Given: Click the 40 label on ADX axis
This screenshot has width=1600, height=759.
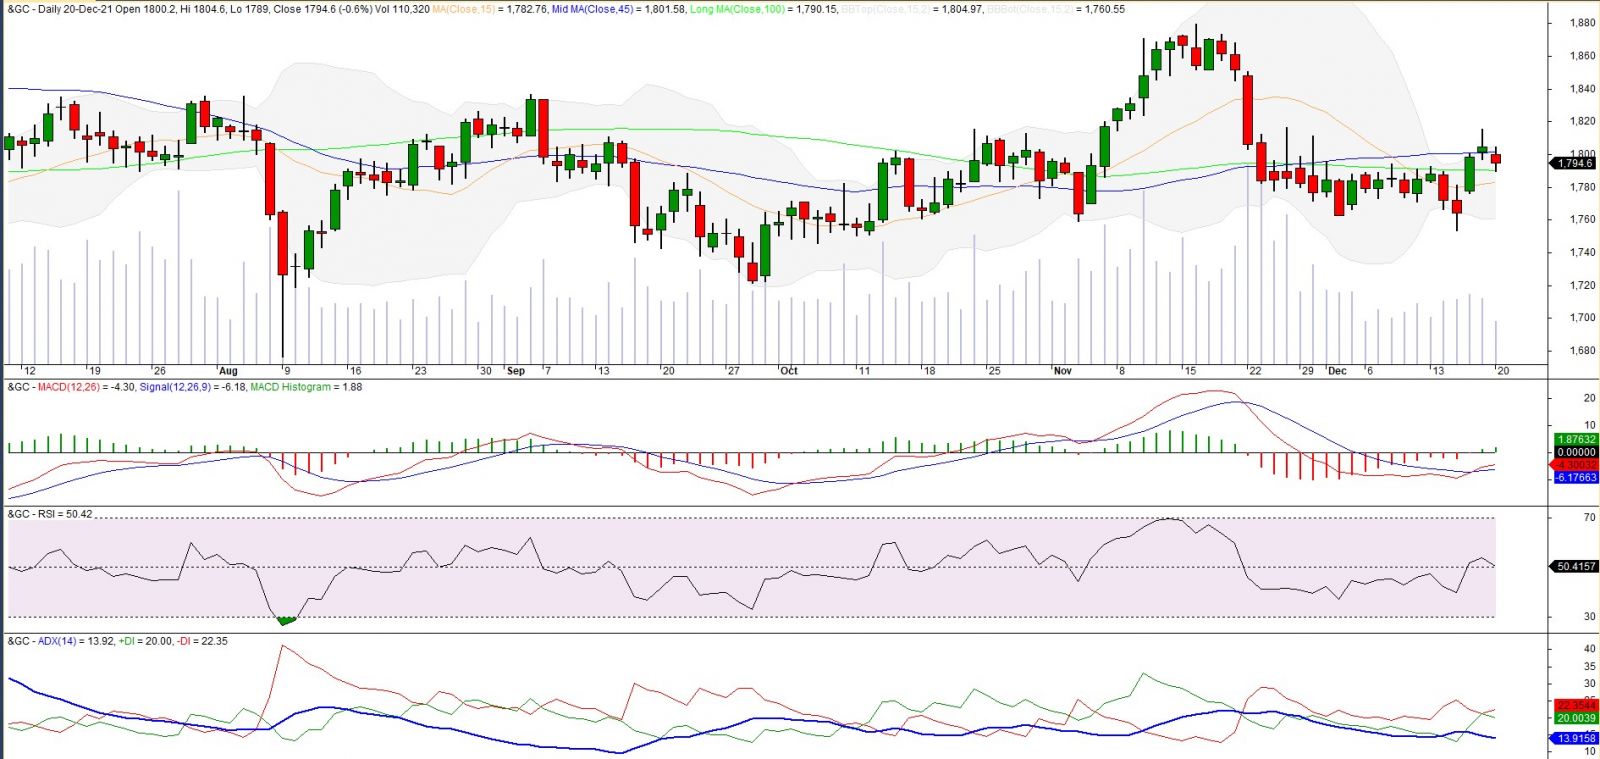Looking at the screenshot, I should point(1590,649).
